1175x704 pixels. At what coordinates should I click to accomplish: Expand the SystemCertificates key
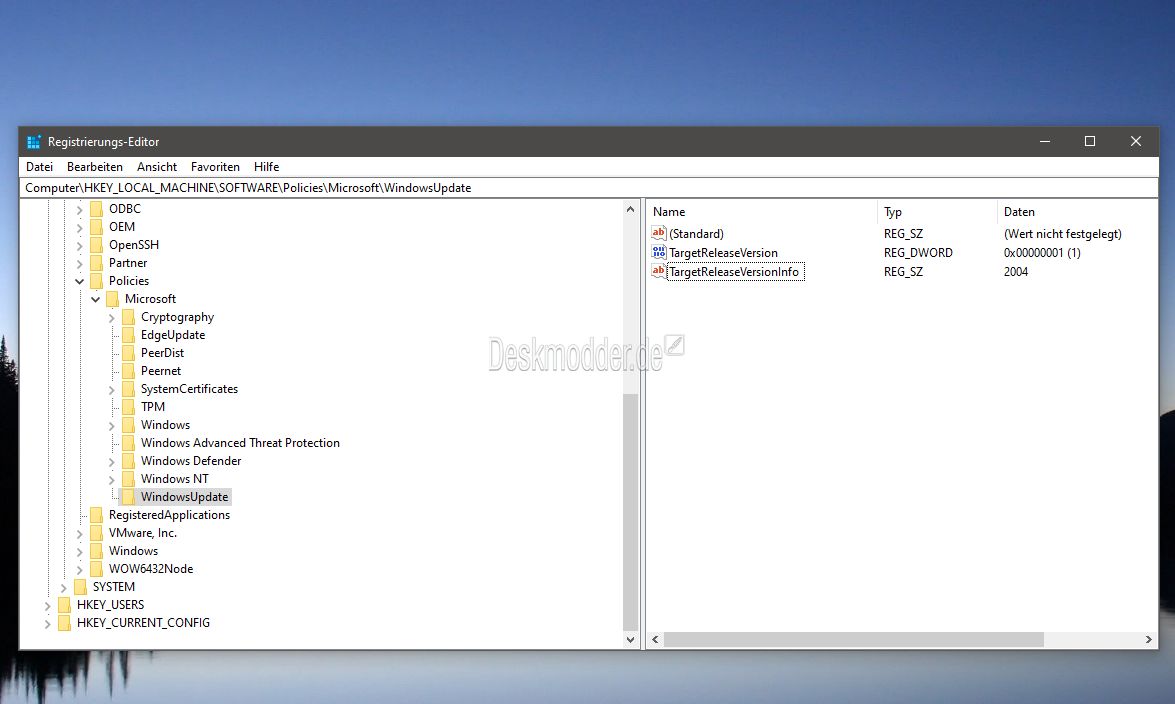[x=112, y=390]
